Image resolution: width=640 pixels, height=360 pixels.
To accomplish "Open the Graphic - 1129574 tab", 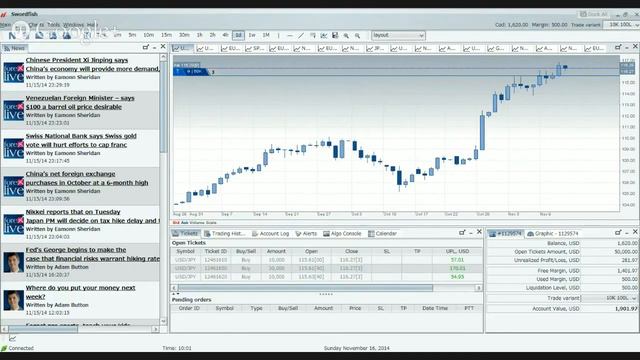I will 553,233.
